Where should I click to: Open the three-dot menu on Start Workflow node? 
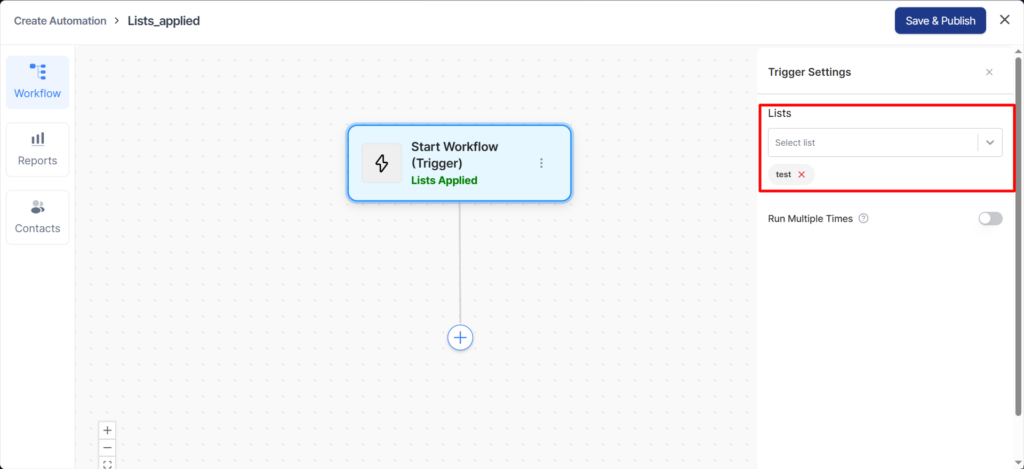(x=541, y=163)
